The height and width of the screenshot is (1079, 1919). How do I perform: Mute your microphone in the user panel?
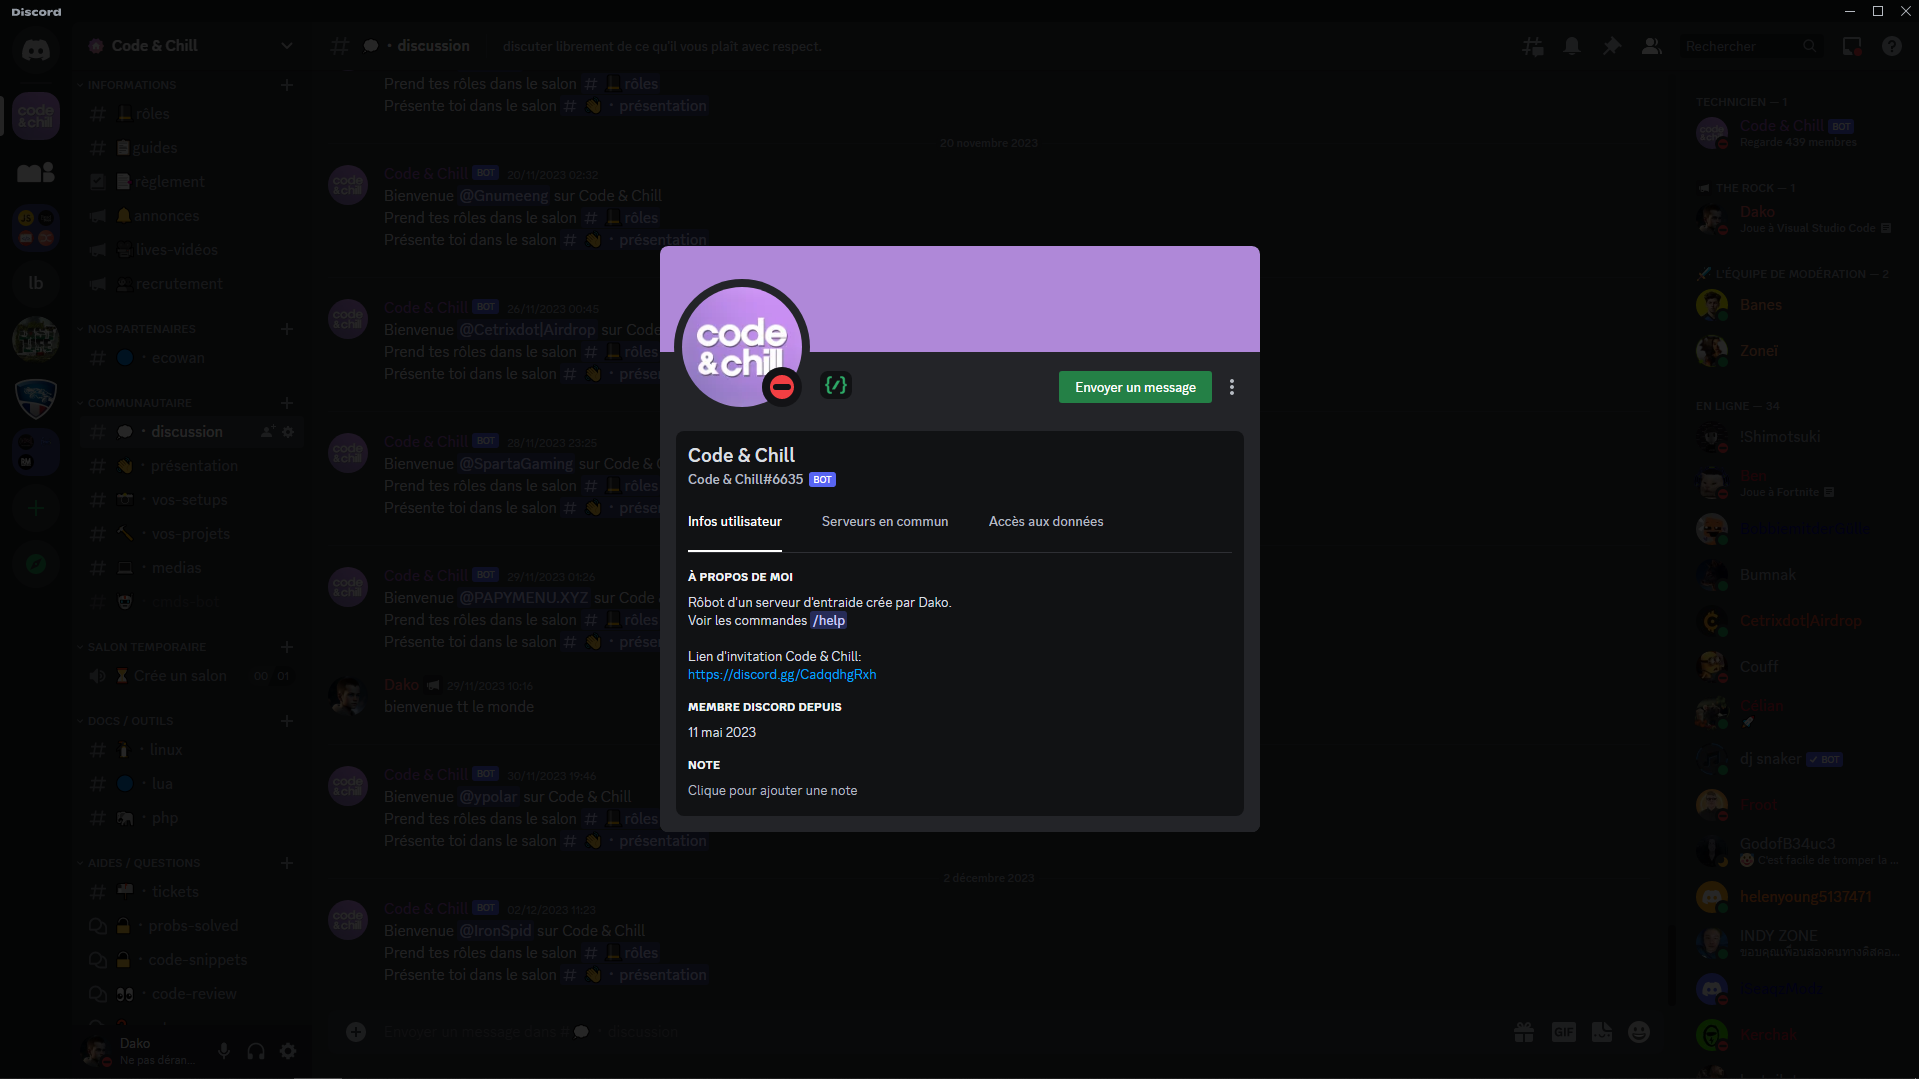[x=223, y=1051]
